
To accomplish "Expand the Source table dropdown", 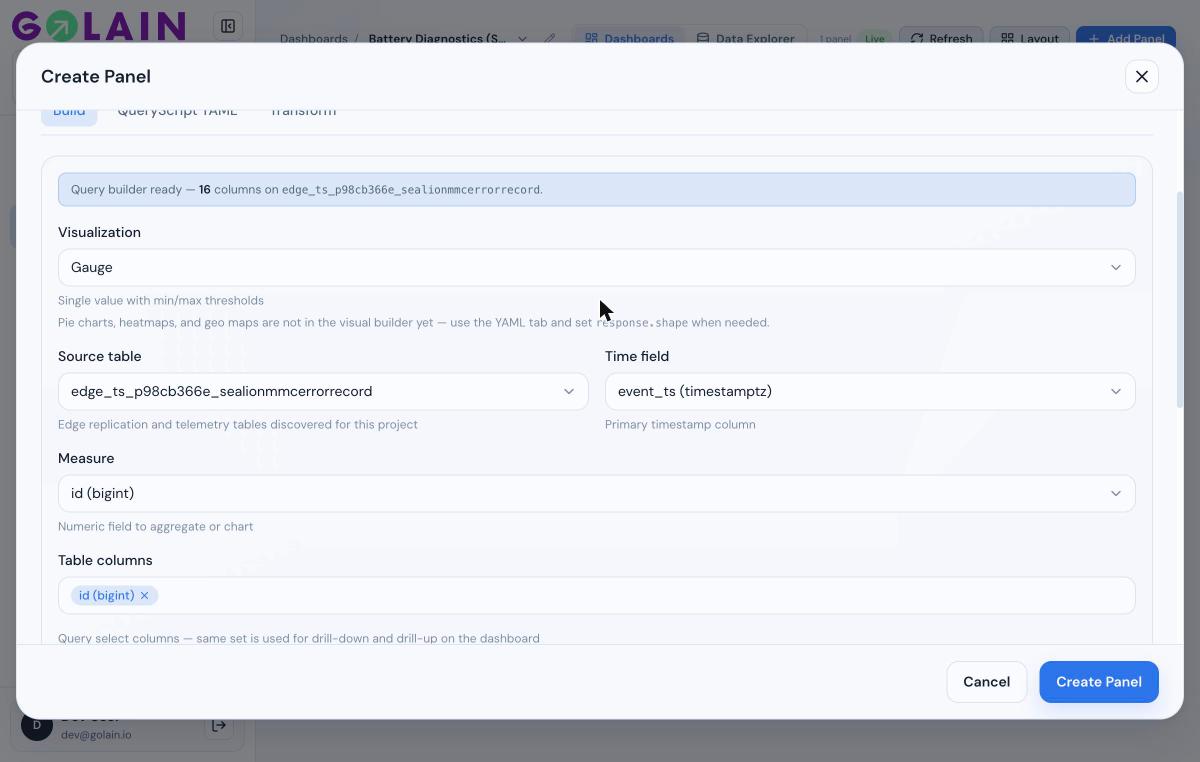I will coord(323,391).
